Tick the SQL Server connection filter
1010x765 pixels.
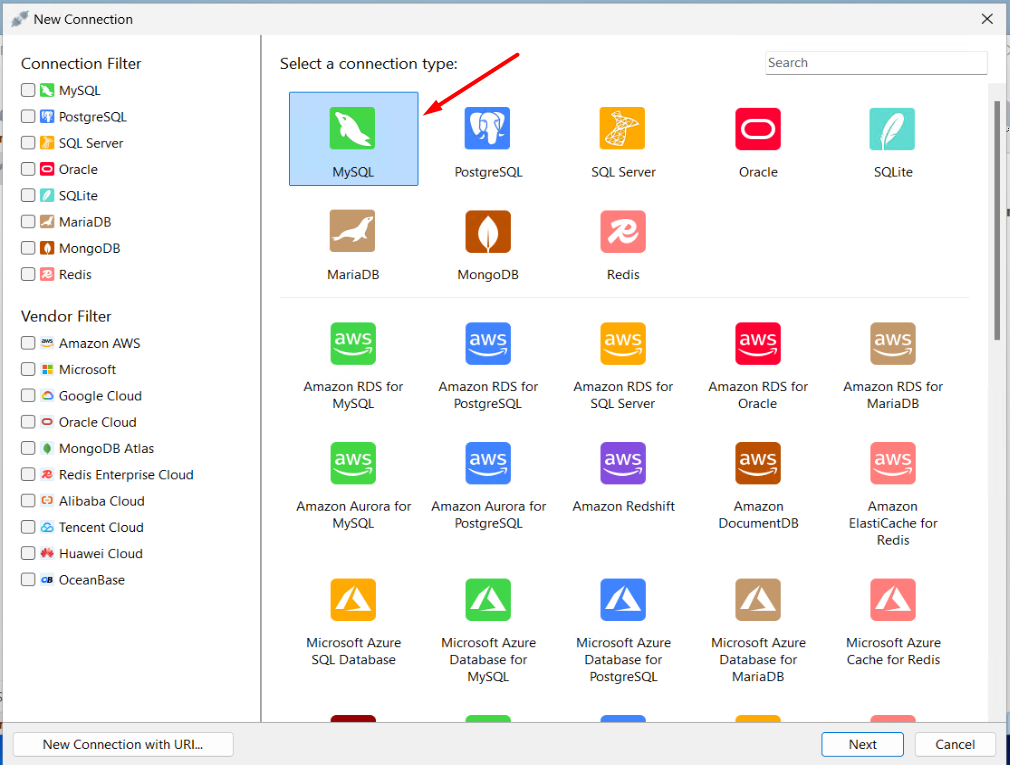pyautogui.click(x=28, y=143)
